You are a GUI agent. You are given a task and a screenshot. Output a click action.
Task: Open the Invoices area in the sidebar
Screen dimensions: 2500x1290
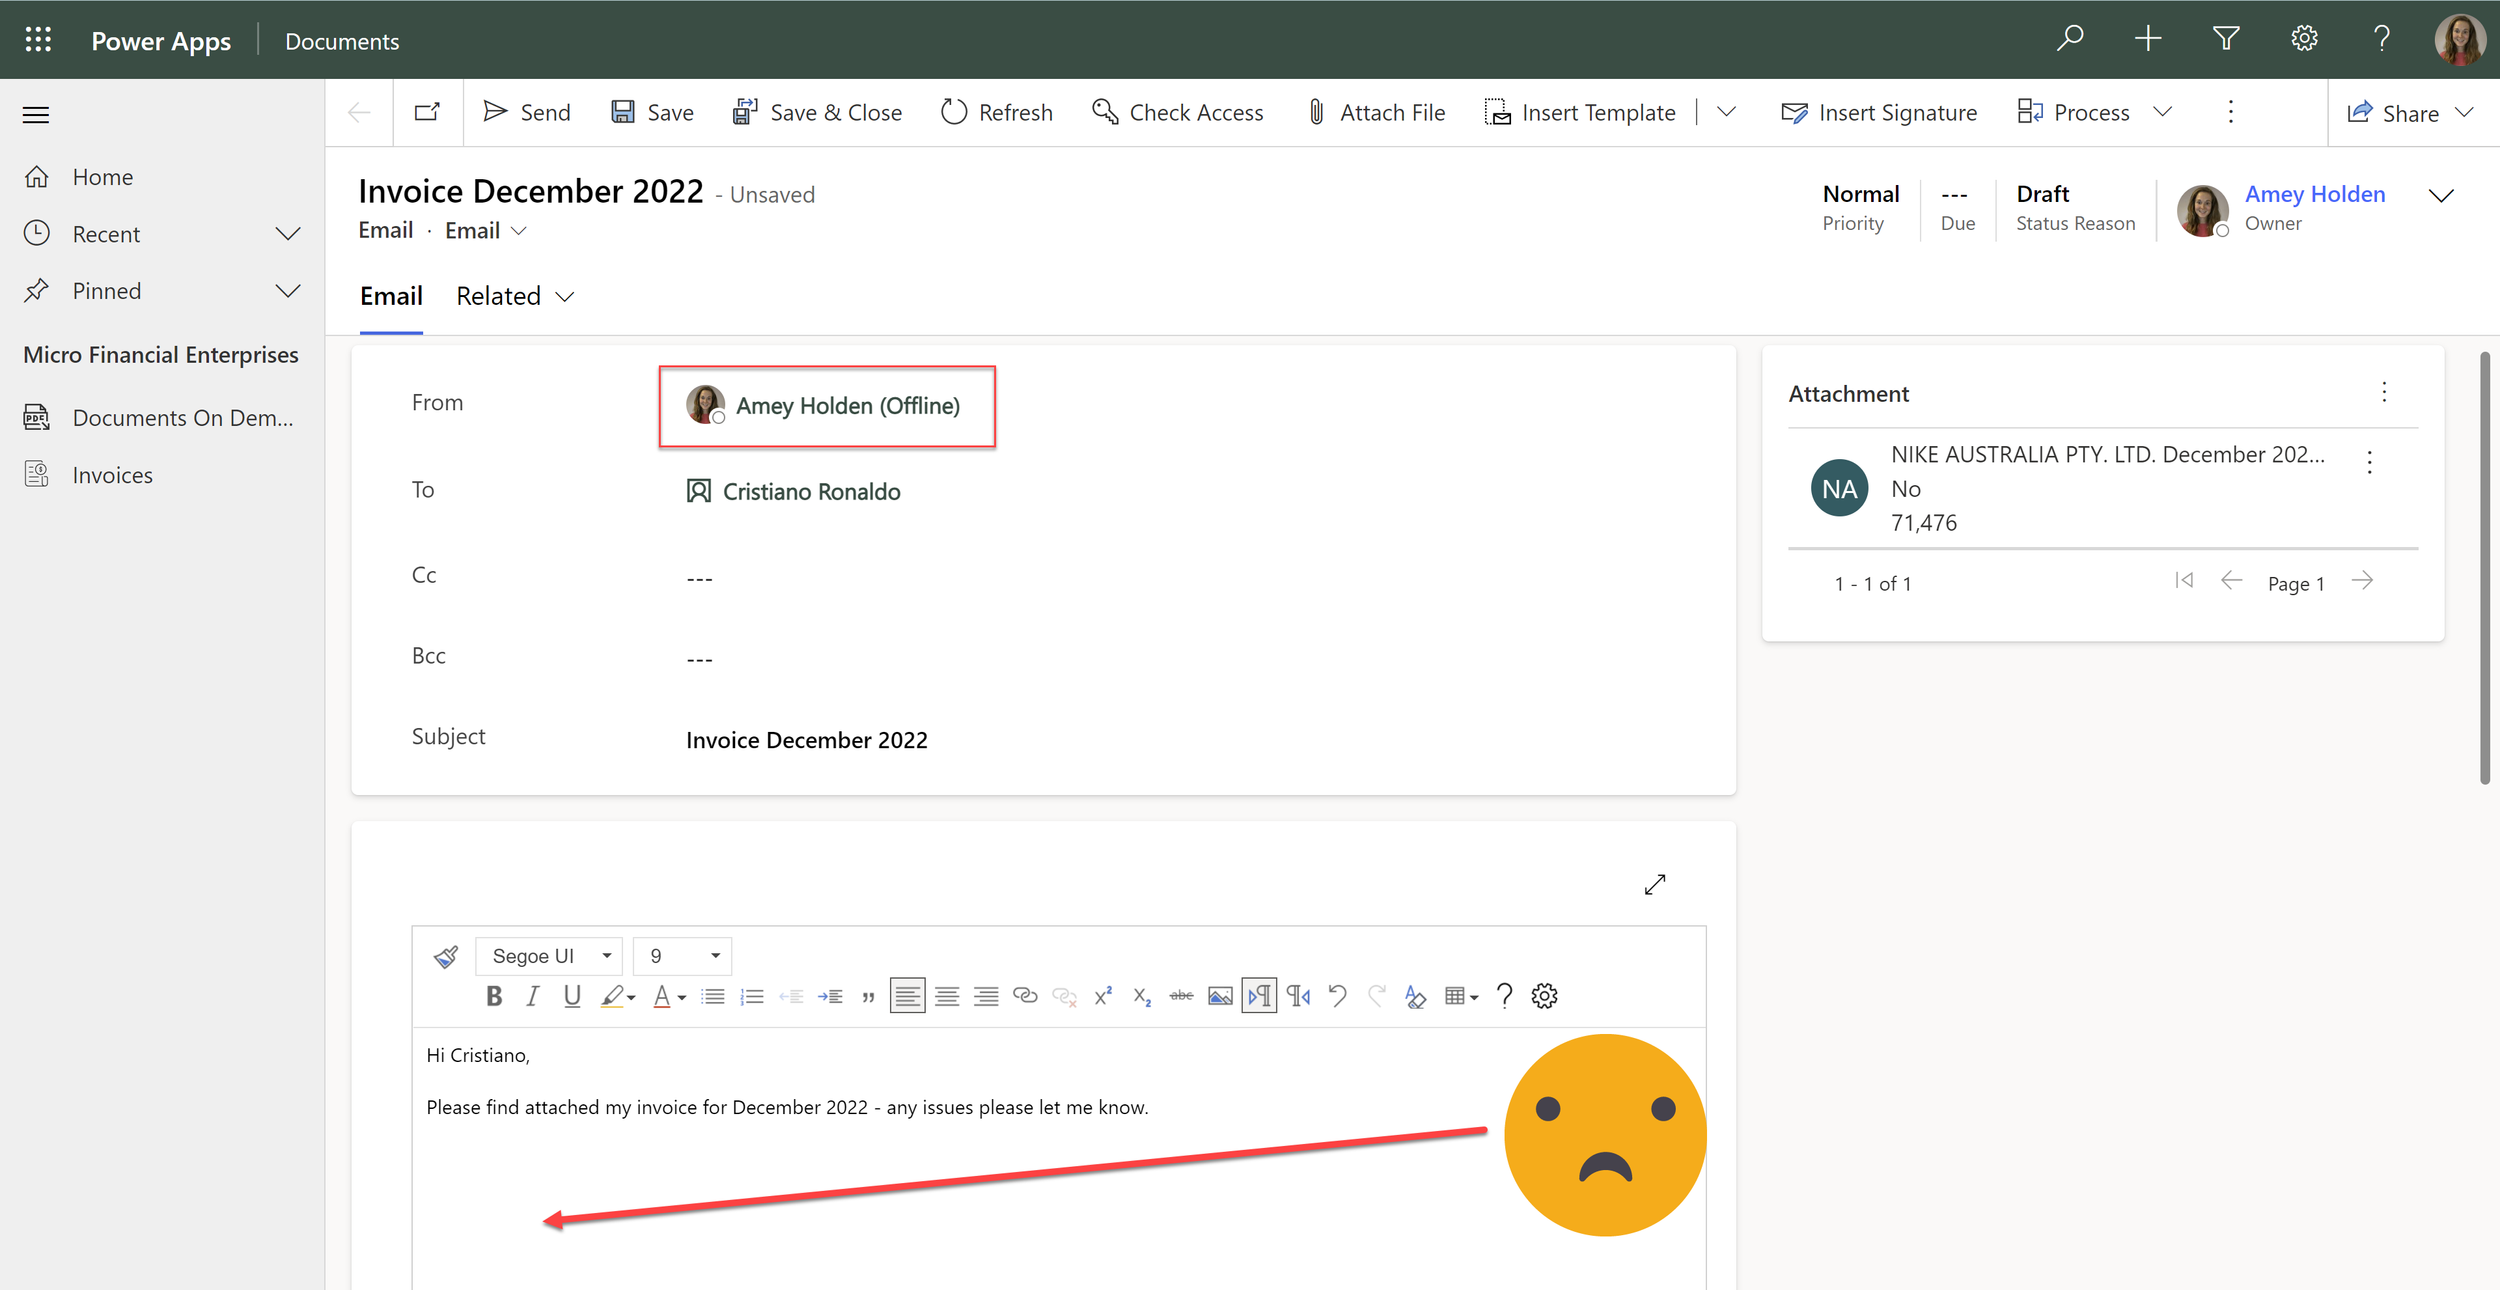pos(111,474)
